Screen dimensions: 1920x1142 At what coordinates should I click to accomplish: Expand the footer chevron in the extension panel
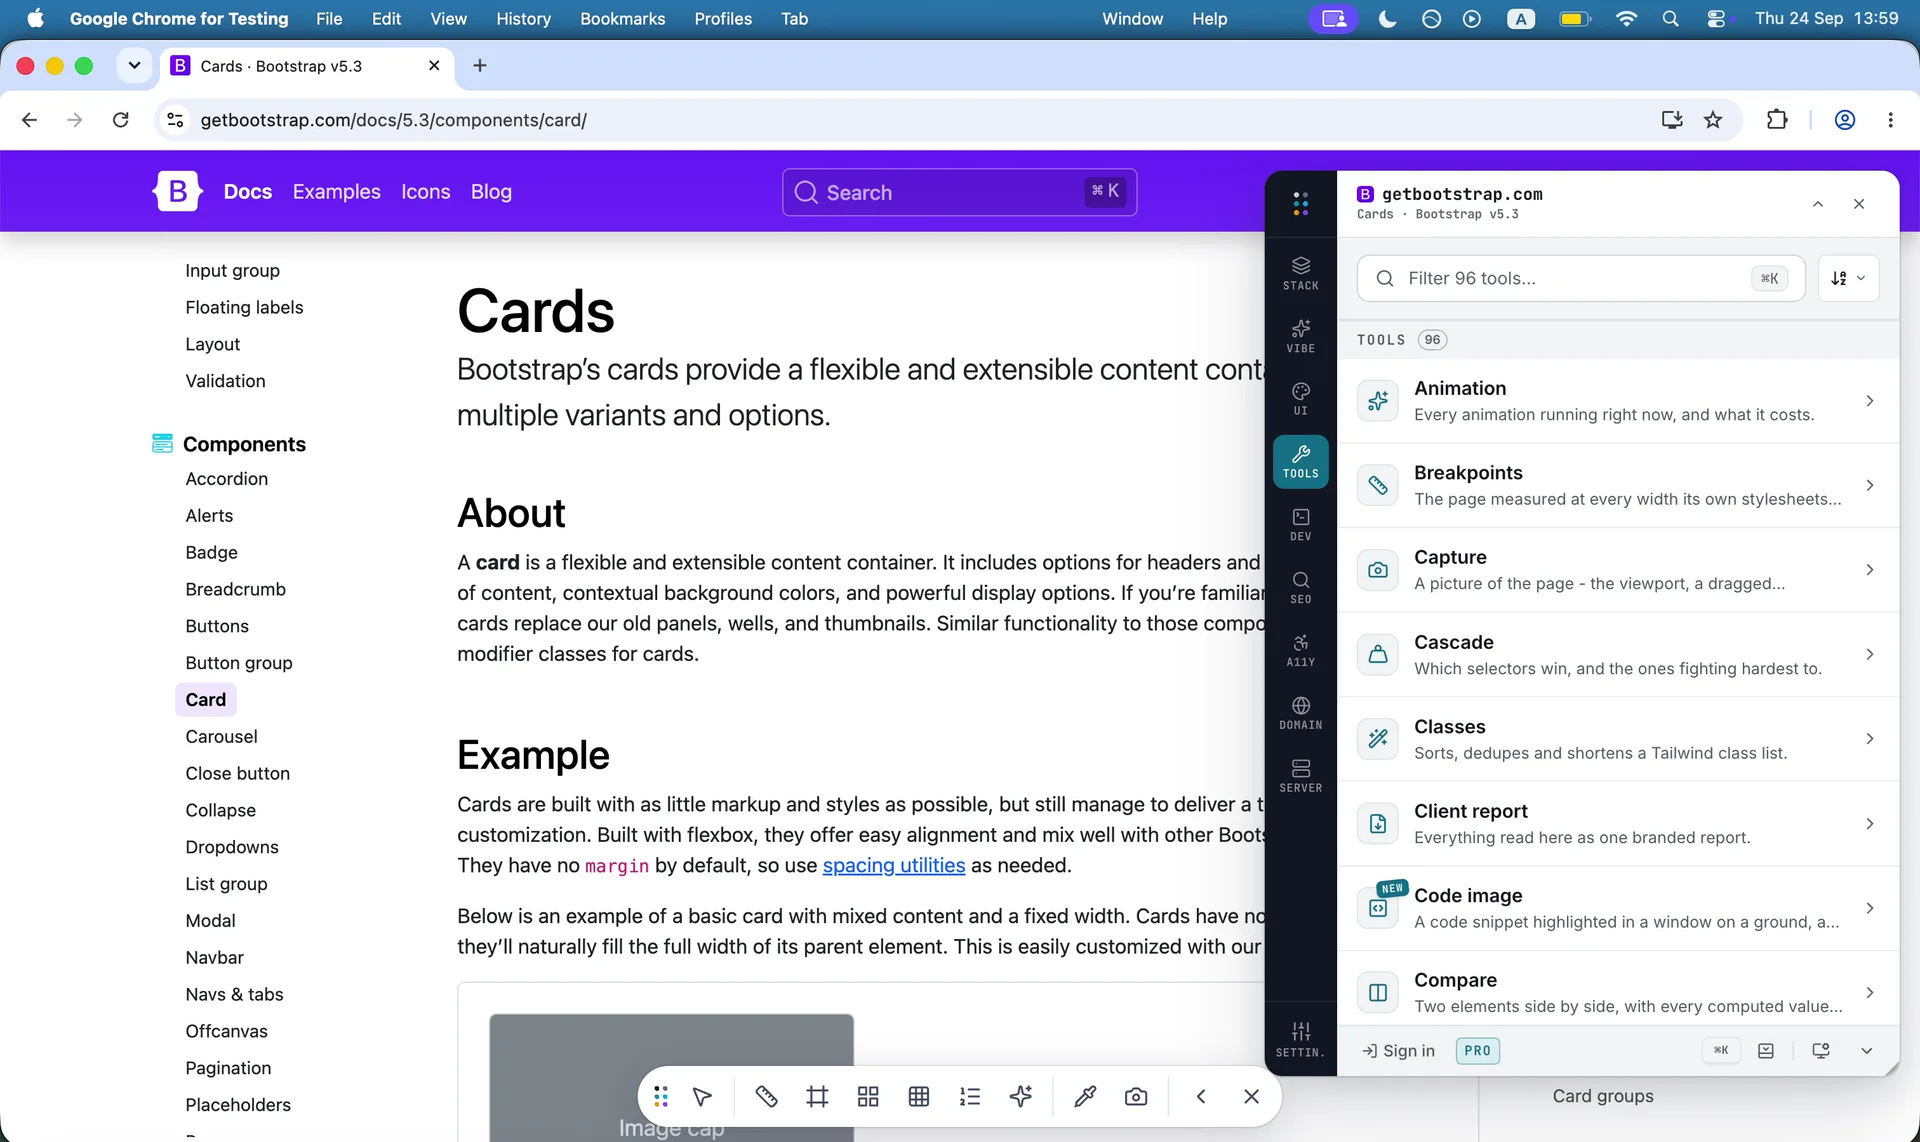[x=1866, y=1051]
